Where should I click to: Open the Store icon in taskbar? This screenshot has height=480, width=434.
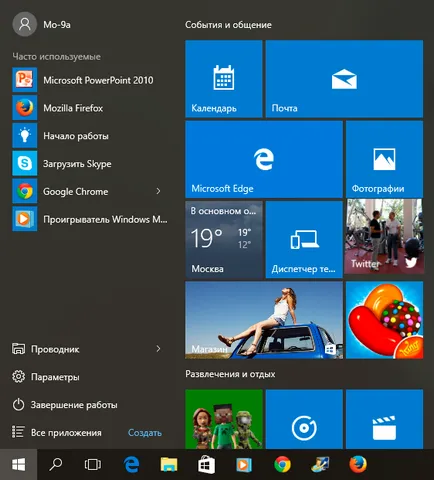[x=206, y=465]
